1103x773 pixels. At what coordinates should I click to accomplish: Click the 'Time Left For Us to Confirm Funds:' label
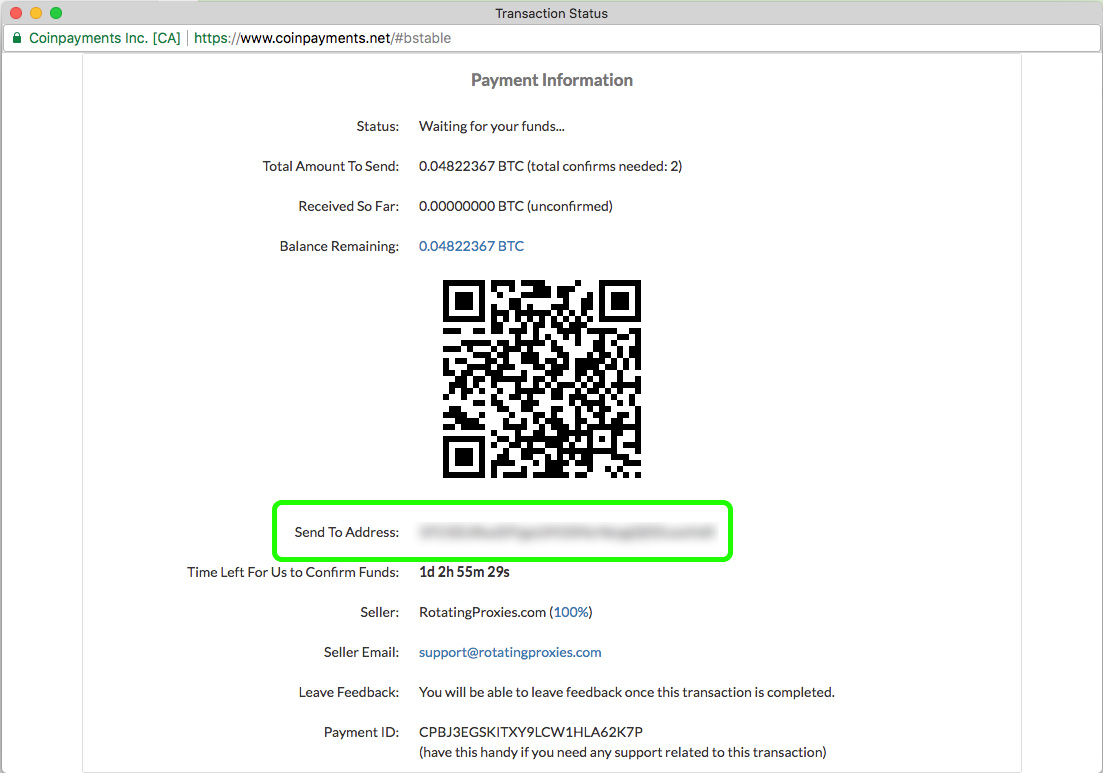point(293,573)
